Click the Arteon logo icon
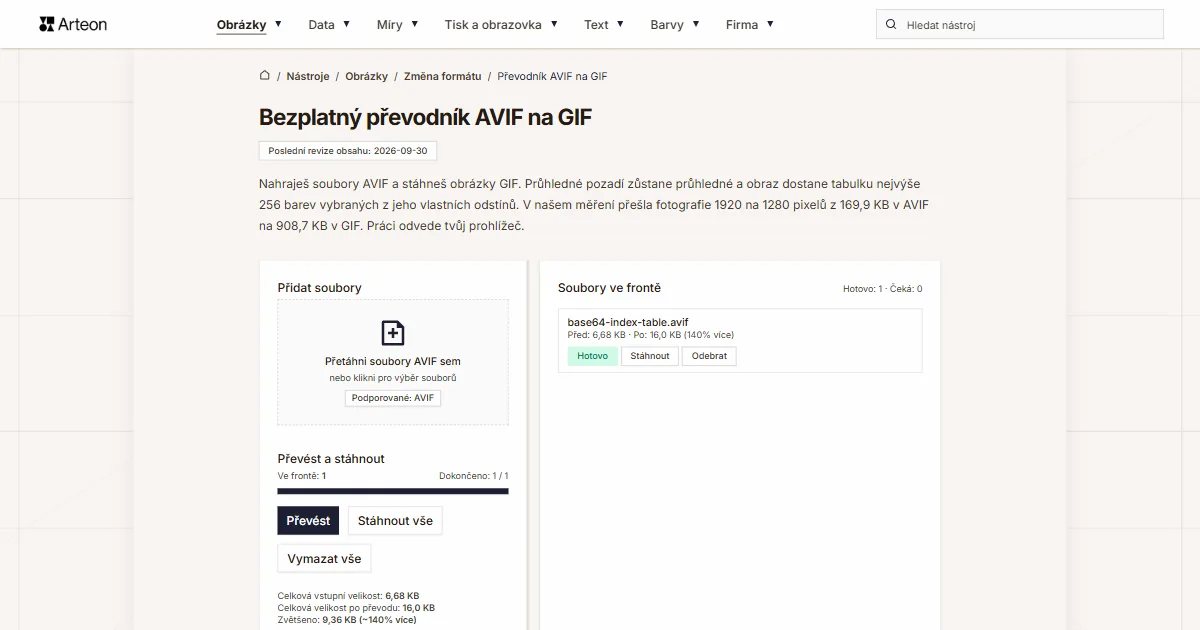The image size is (1200, 630). [46, 24]
